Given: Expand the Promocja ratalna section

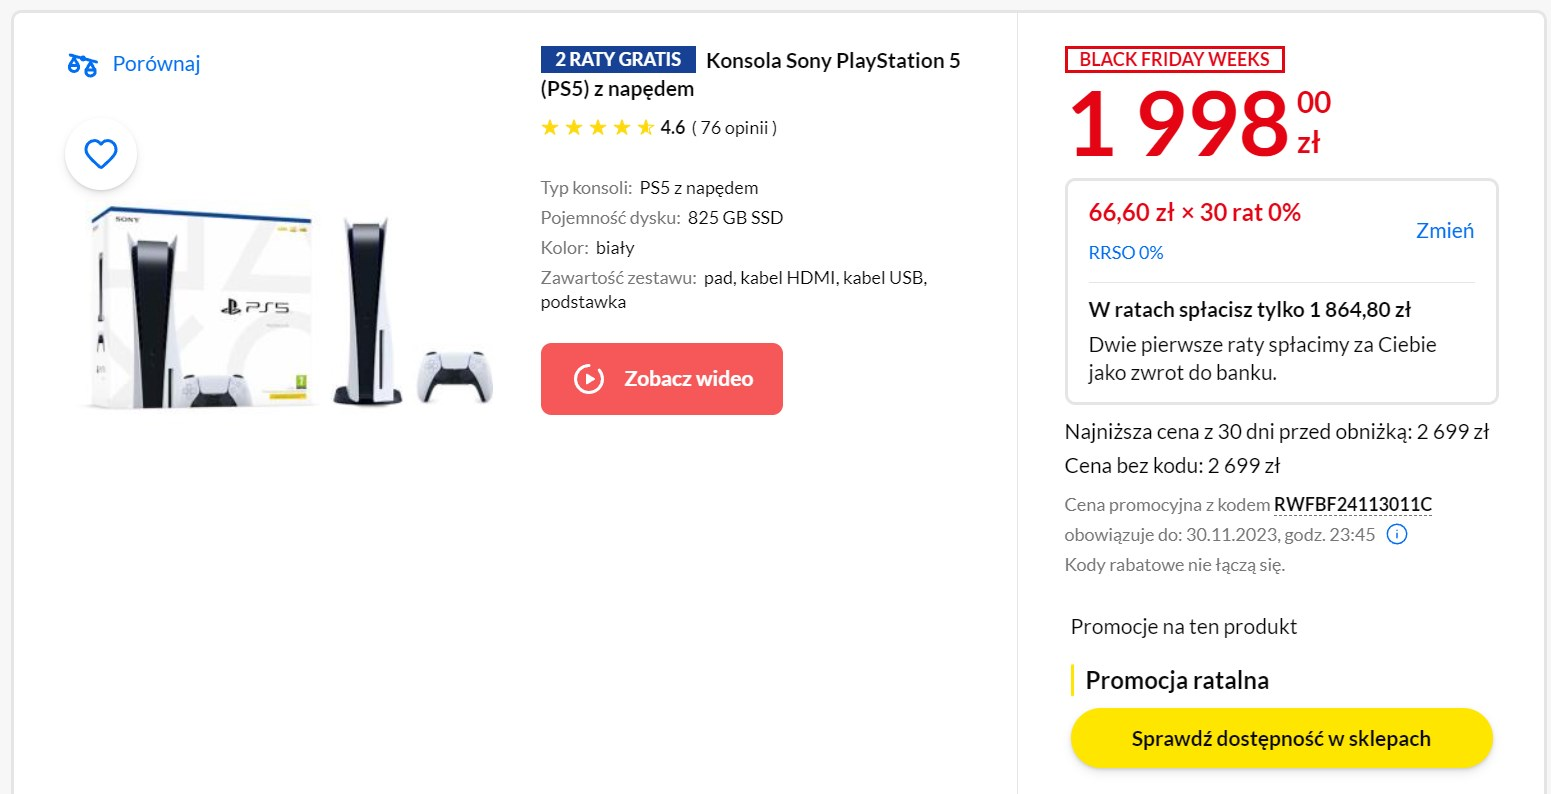Looking at the screenshot, I should click(1175, 680).
